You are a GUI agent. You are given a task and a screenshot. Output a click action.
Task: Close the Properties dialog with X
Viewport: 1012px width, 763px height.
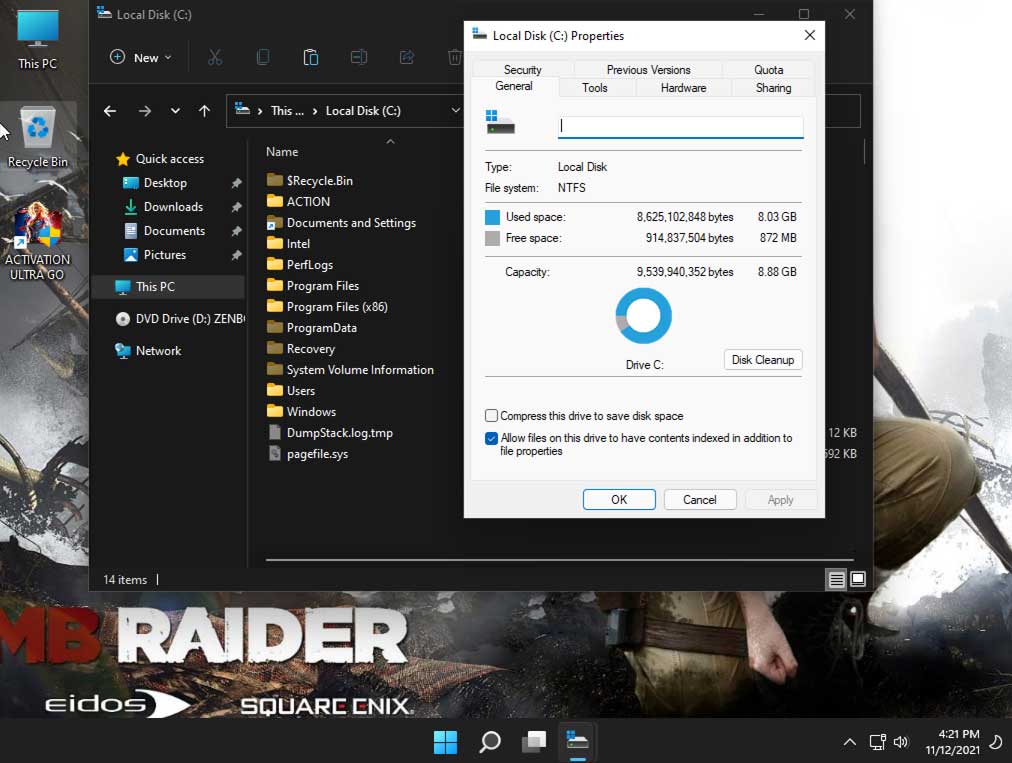[x=809, y=36]
